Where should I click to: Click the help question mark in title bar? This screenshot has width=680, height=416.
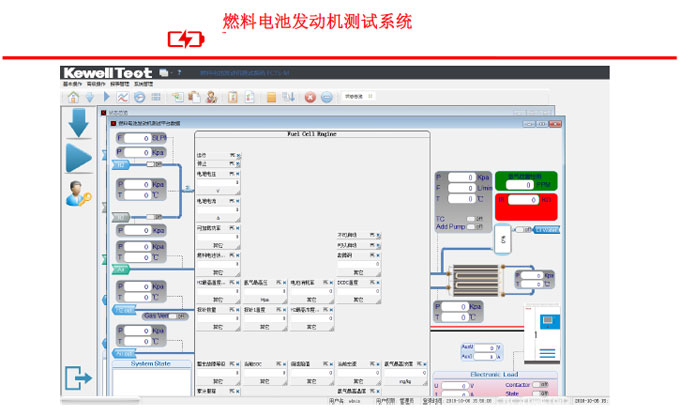180,72
